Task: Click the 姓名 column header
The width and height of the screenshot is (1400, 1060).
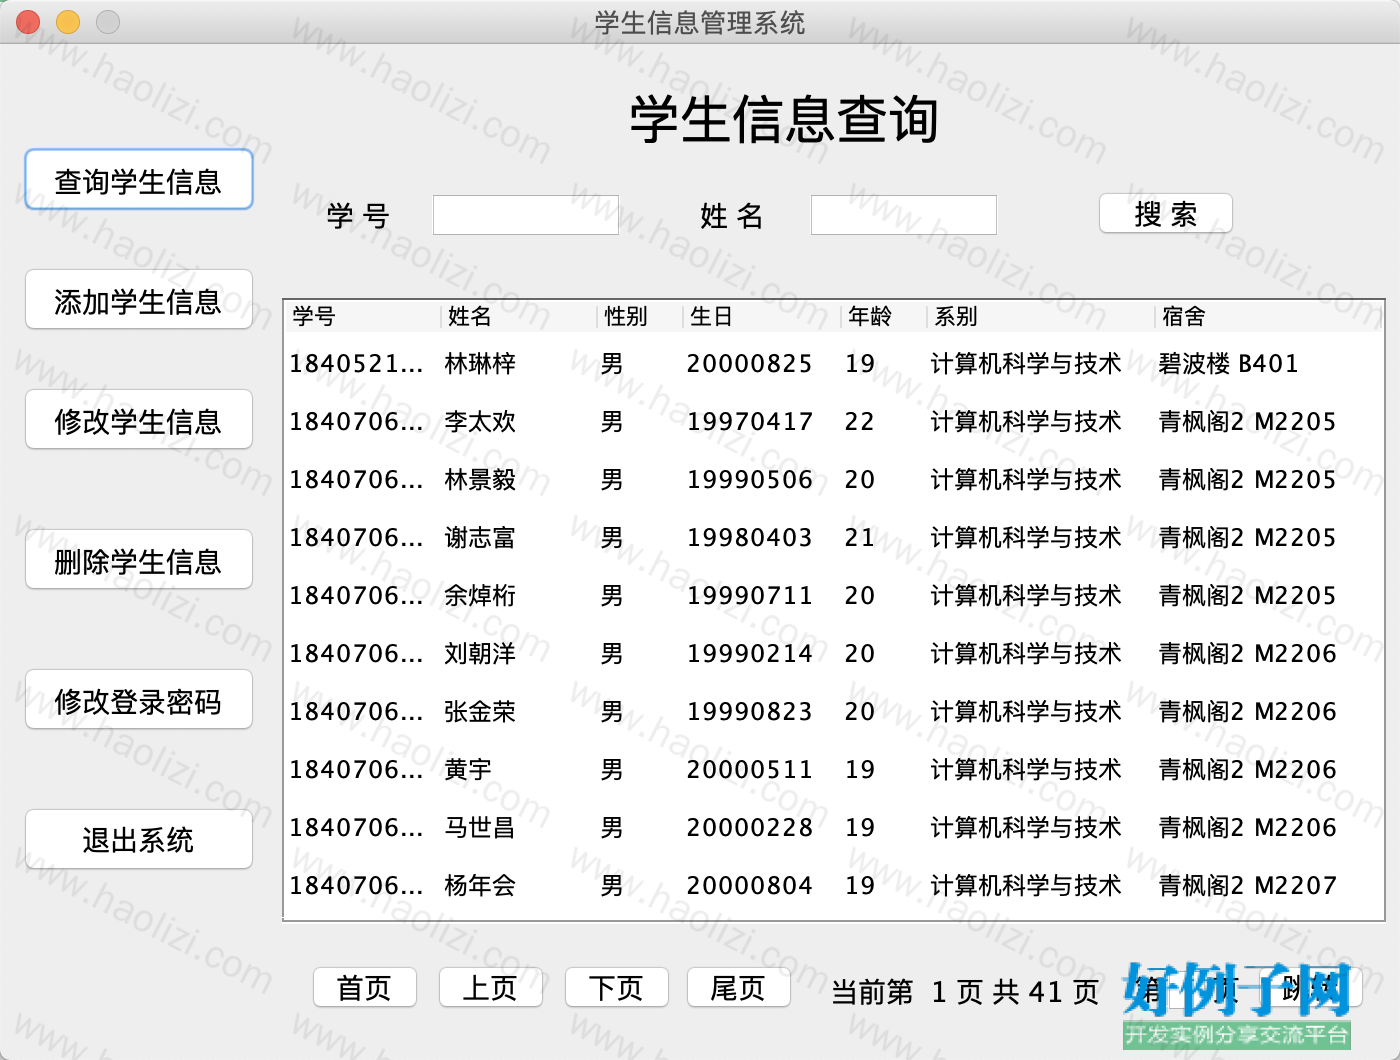Action: point(518,316)
